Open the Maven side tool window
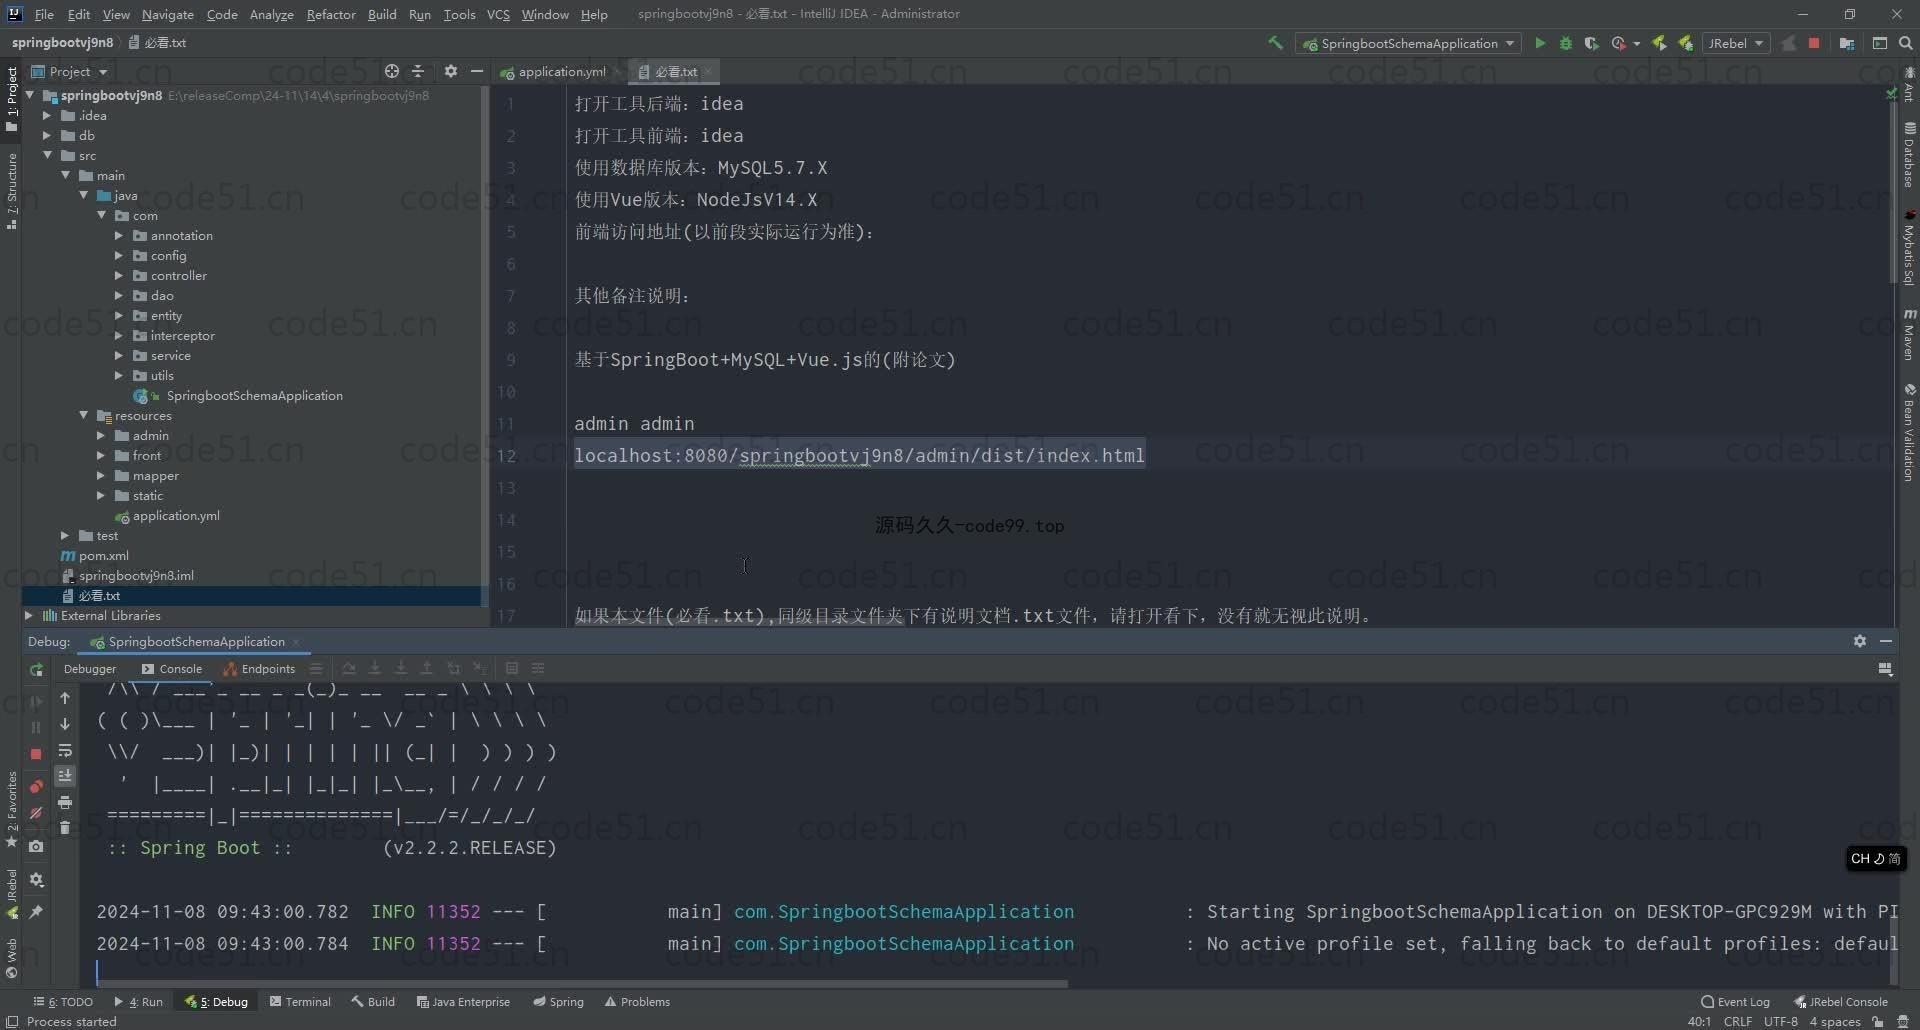The image size is (1920, 1030). [1909, 335]
